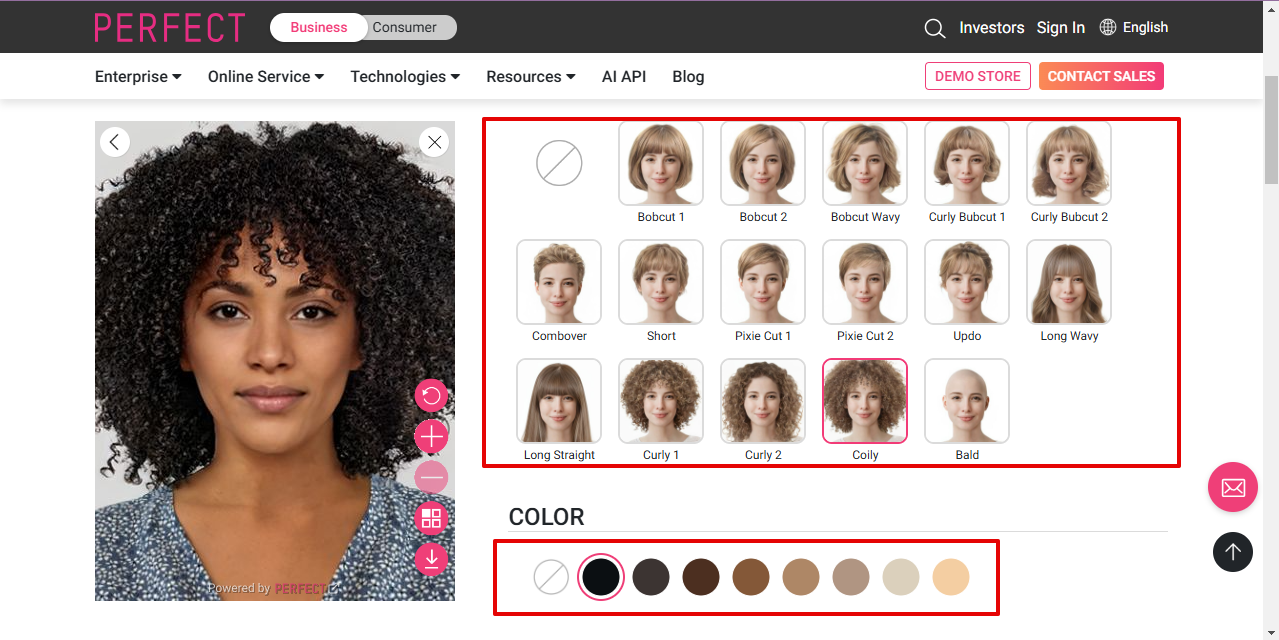Choose the Long Wavy hairstyle
The width and height of the screenshot is (1279, 640).
point(1069,282)
